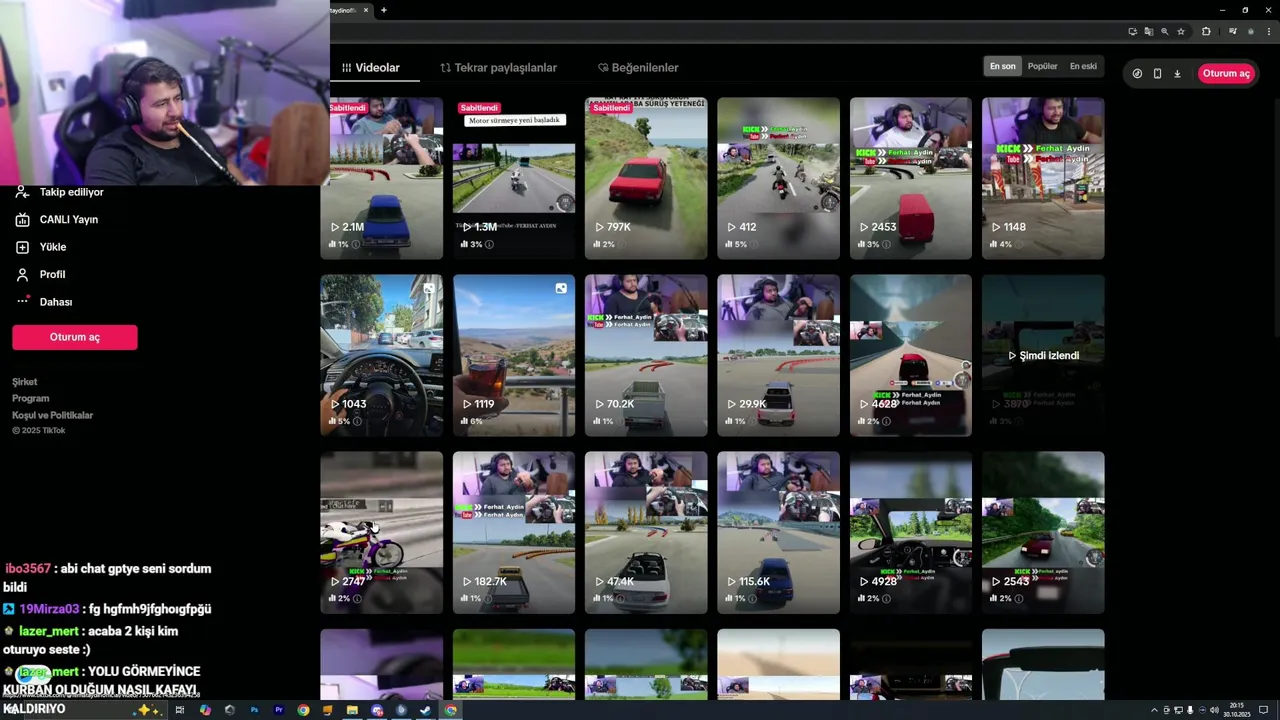1280x720 pixels.
Task: Open the Şimdi izlendi video
Action: [x=1043, y=355]
